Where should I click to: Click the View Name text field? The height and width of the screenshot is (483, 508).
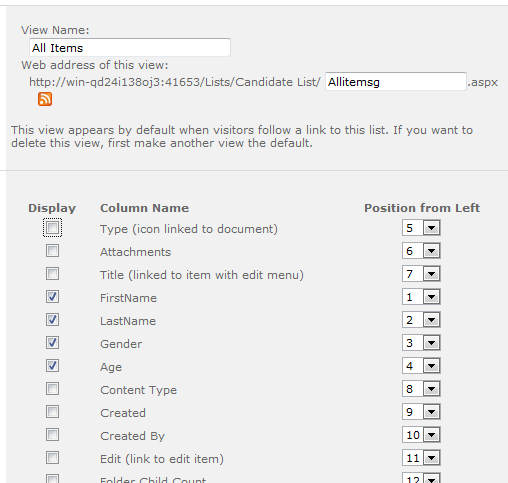(x=130, y=48)
